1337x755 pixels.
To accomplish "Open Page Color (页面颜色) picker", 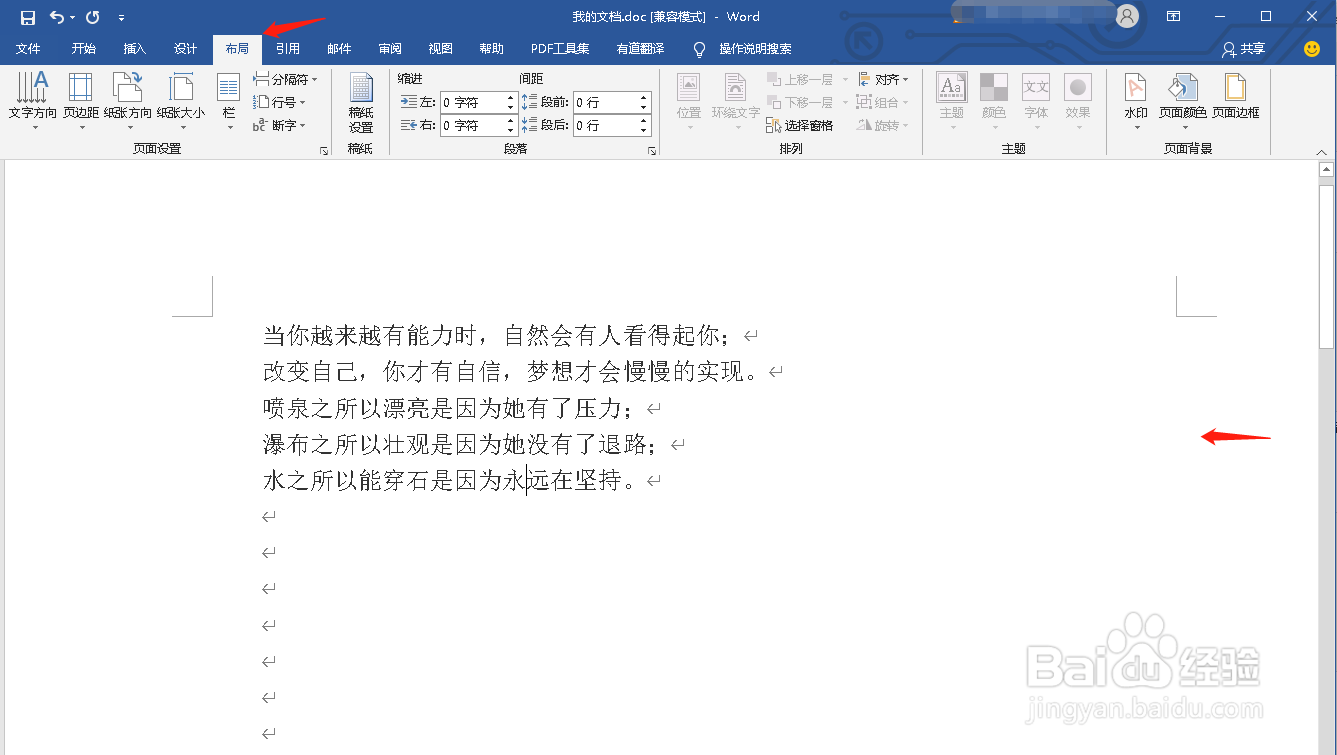I will click(1183, 101).
